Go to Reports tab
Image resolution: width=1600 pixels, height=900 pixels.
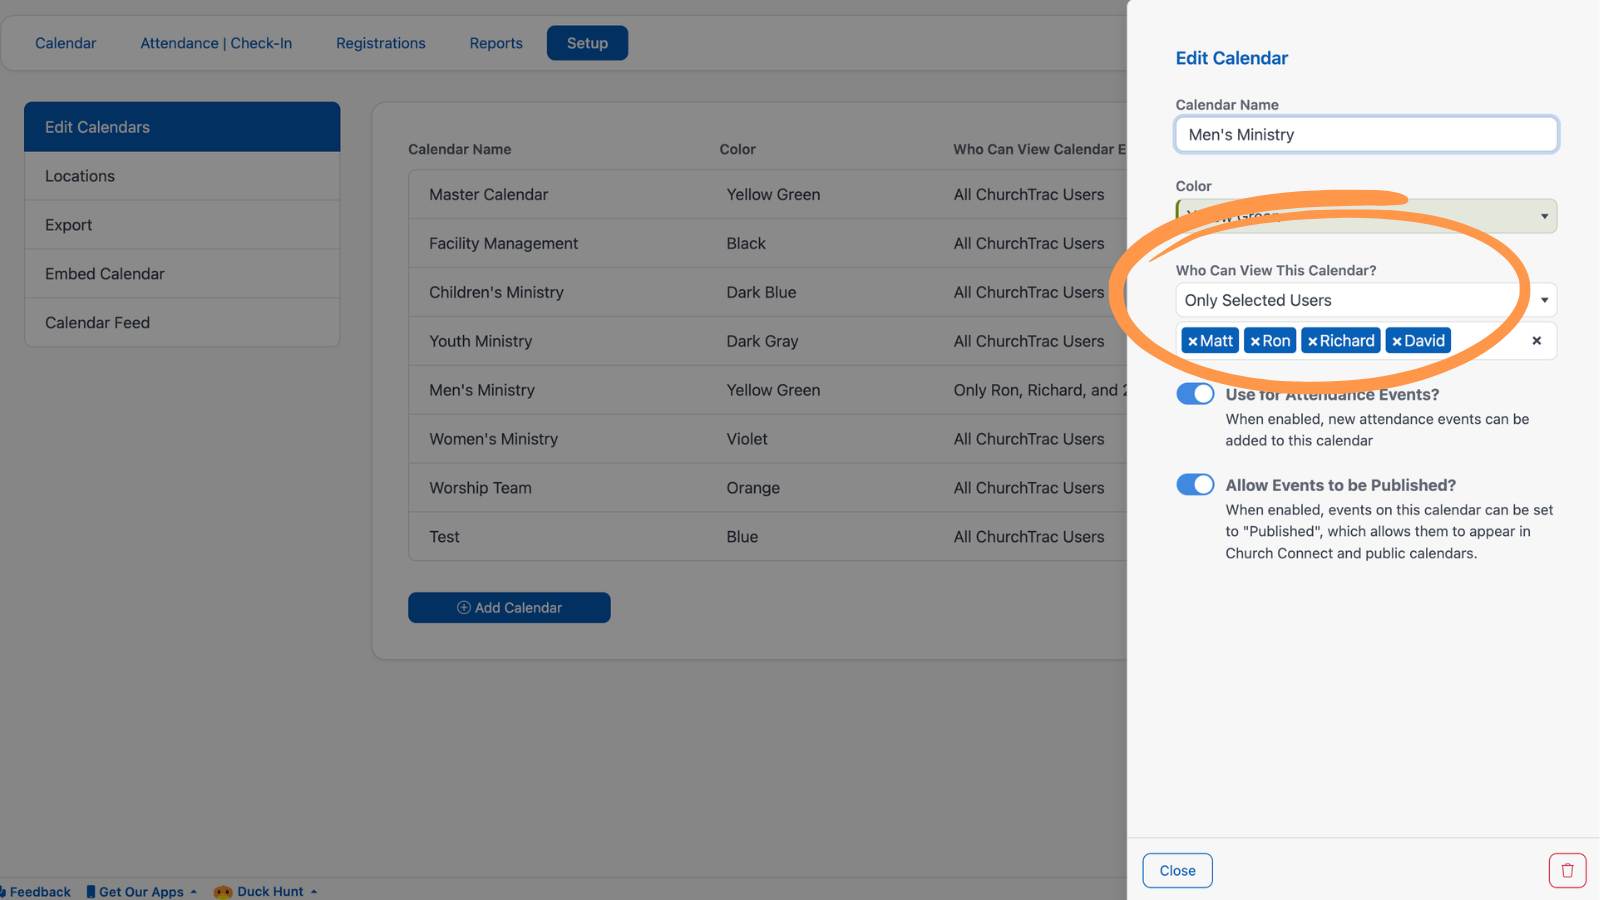tap(496, 43)
